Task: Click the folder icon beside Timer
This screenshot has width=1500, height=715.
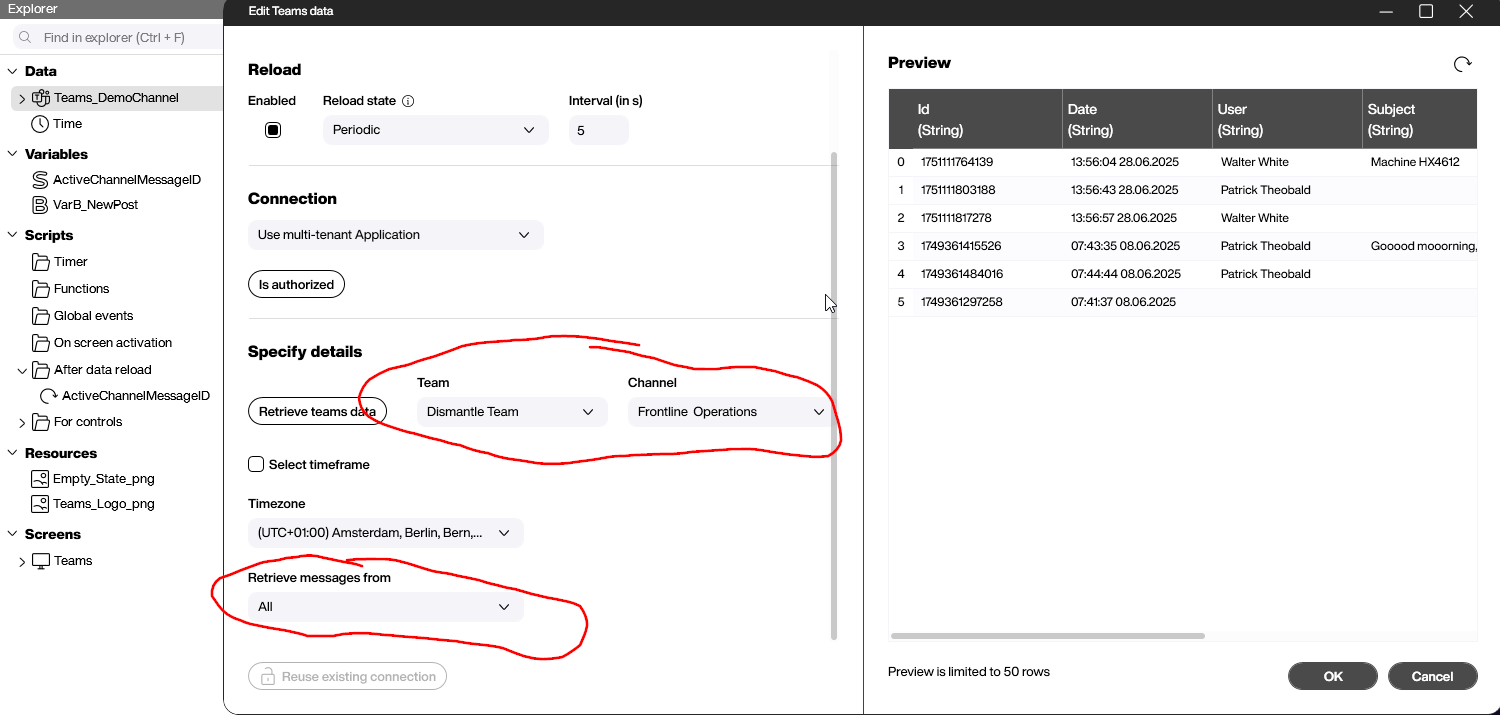Action: (40, 262)
